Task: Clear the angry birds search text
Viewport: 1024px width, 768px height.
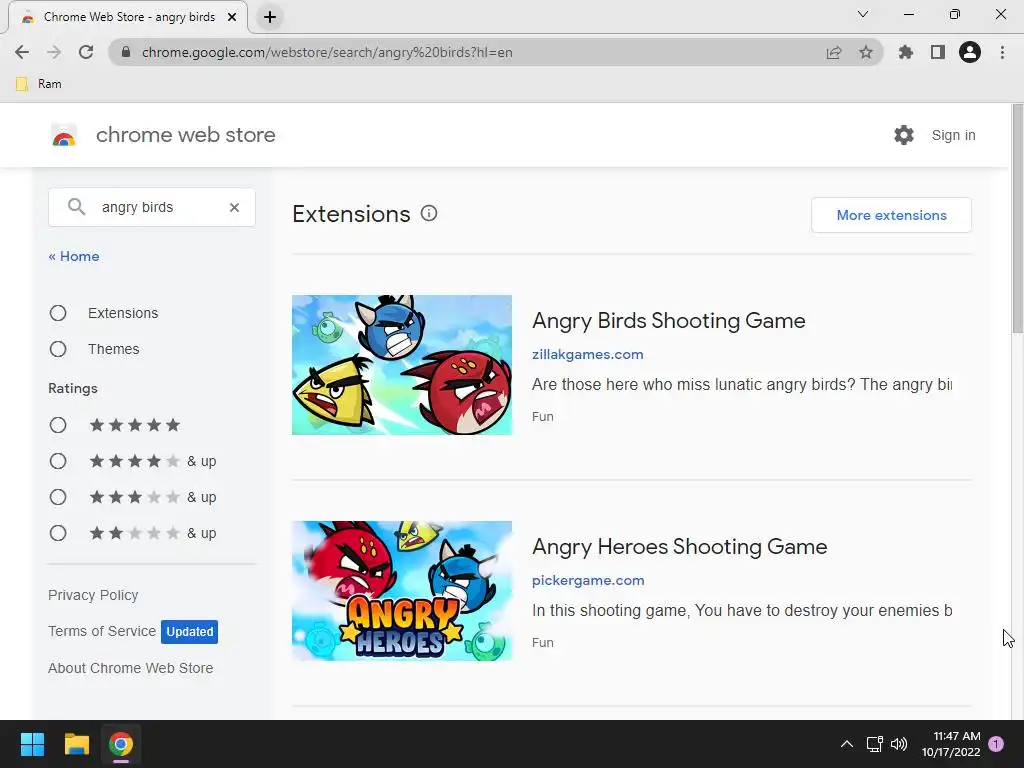Action: pyautogui.click(x=234, y=207)
